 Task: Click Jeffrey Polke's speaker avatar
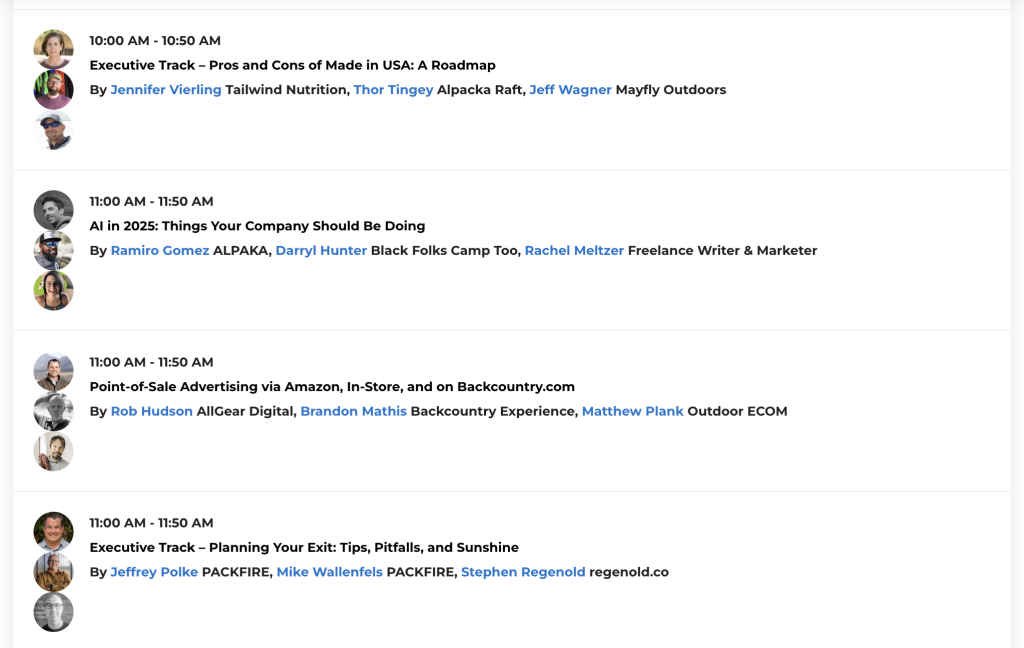coord(53,532)
